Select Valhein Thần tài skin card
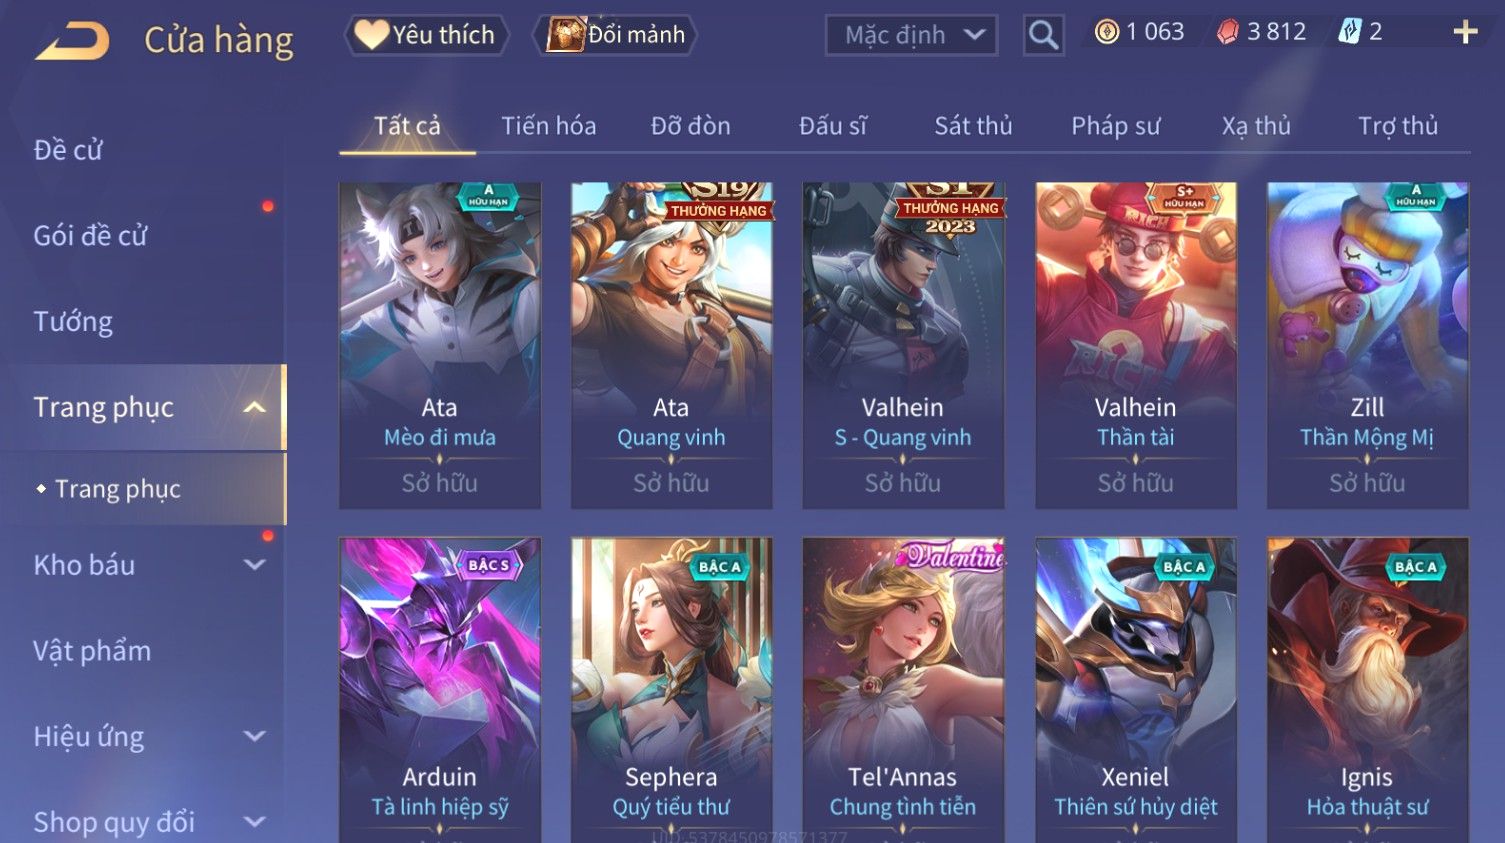 tap(1136, 345)
